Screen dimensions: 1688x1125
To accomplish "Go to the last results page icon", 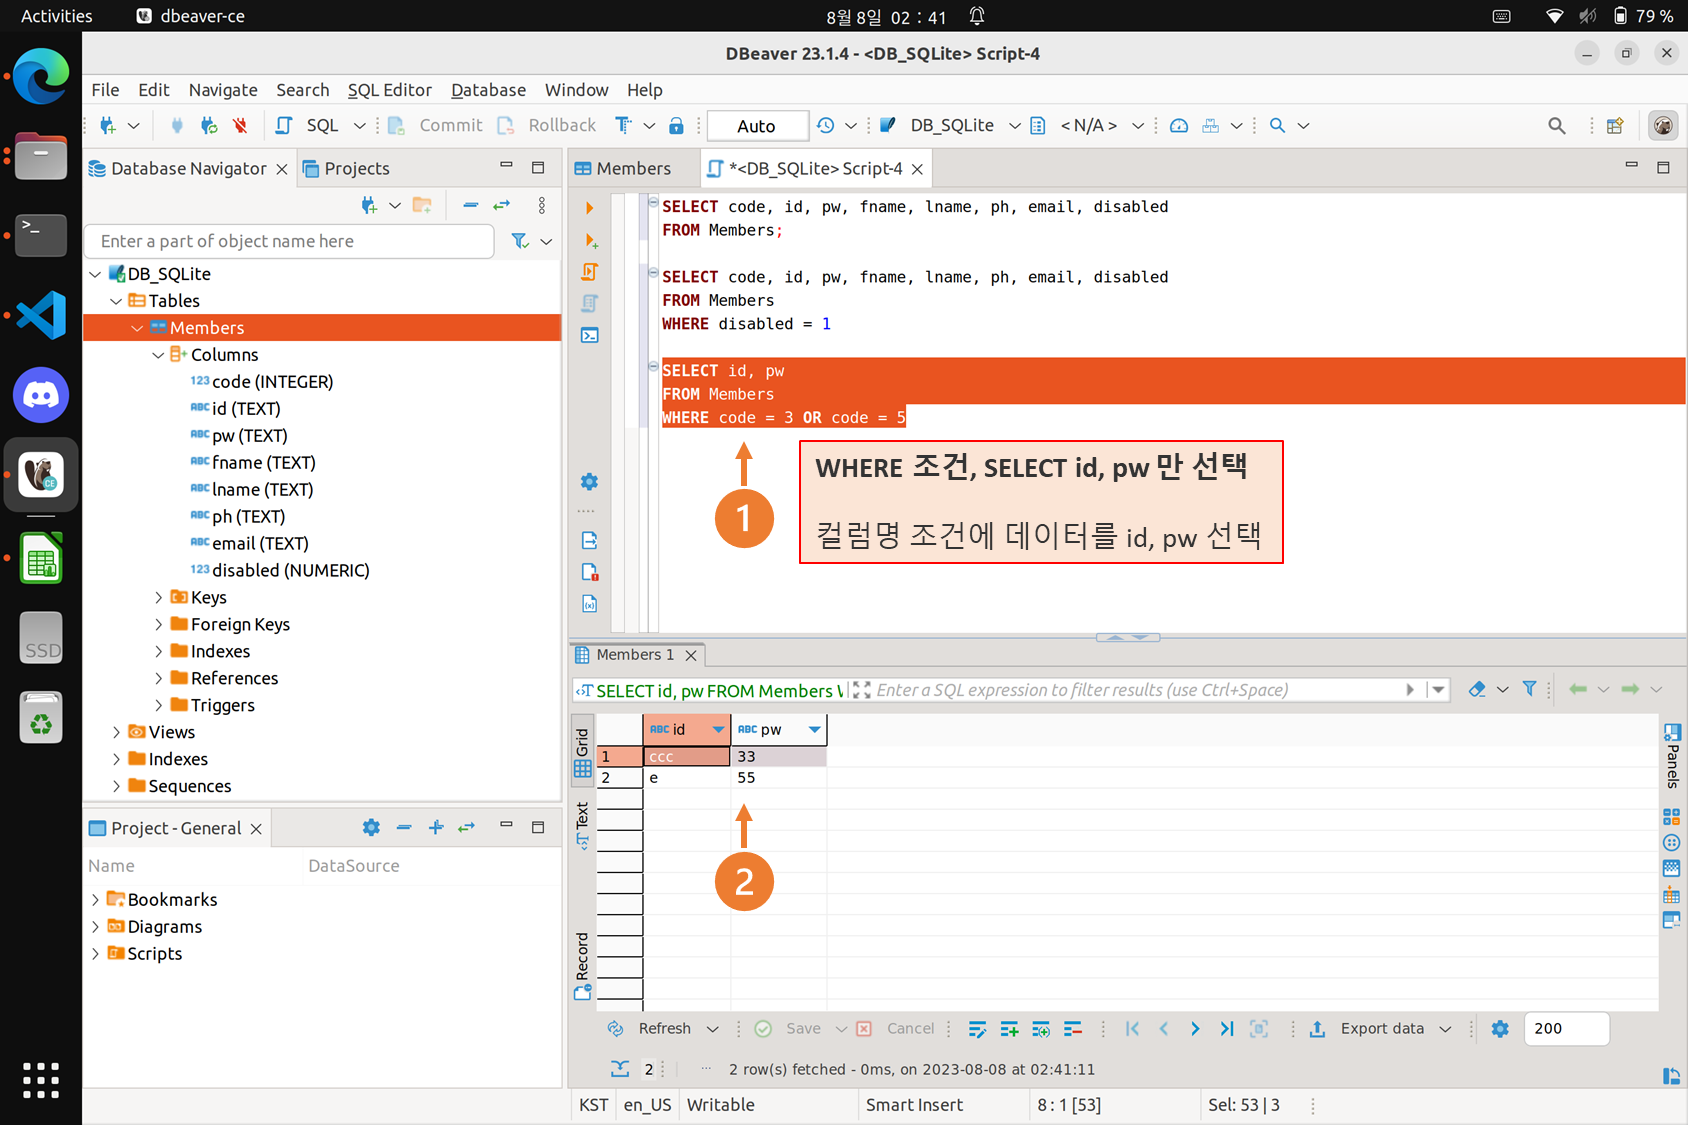I will [x=1227, y=1028].
